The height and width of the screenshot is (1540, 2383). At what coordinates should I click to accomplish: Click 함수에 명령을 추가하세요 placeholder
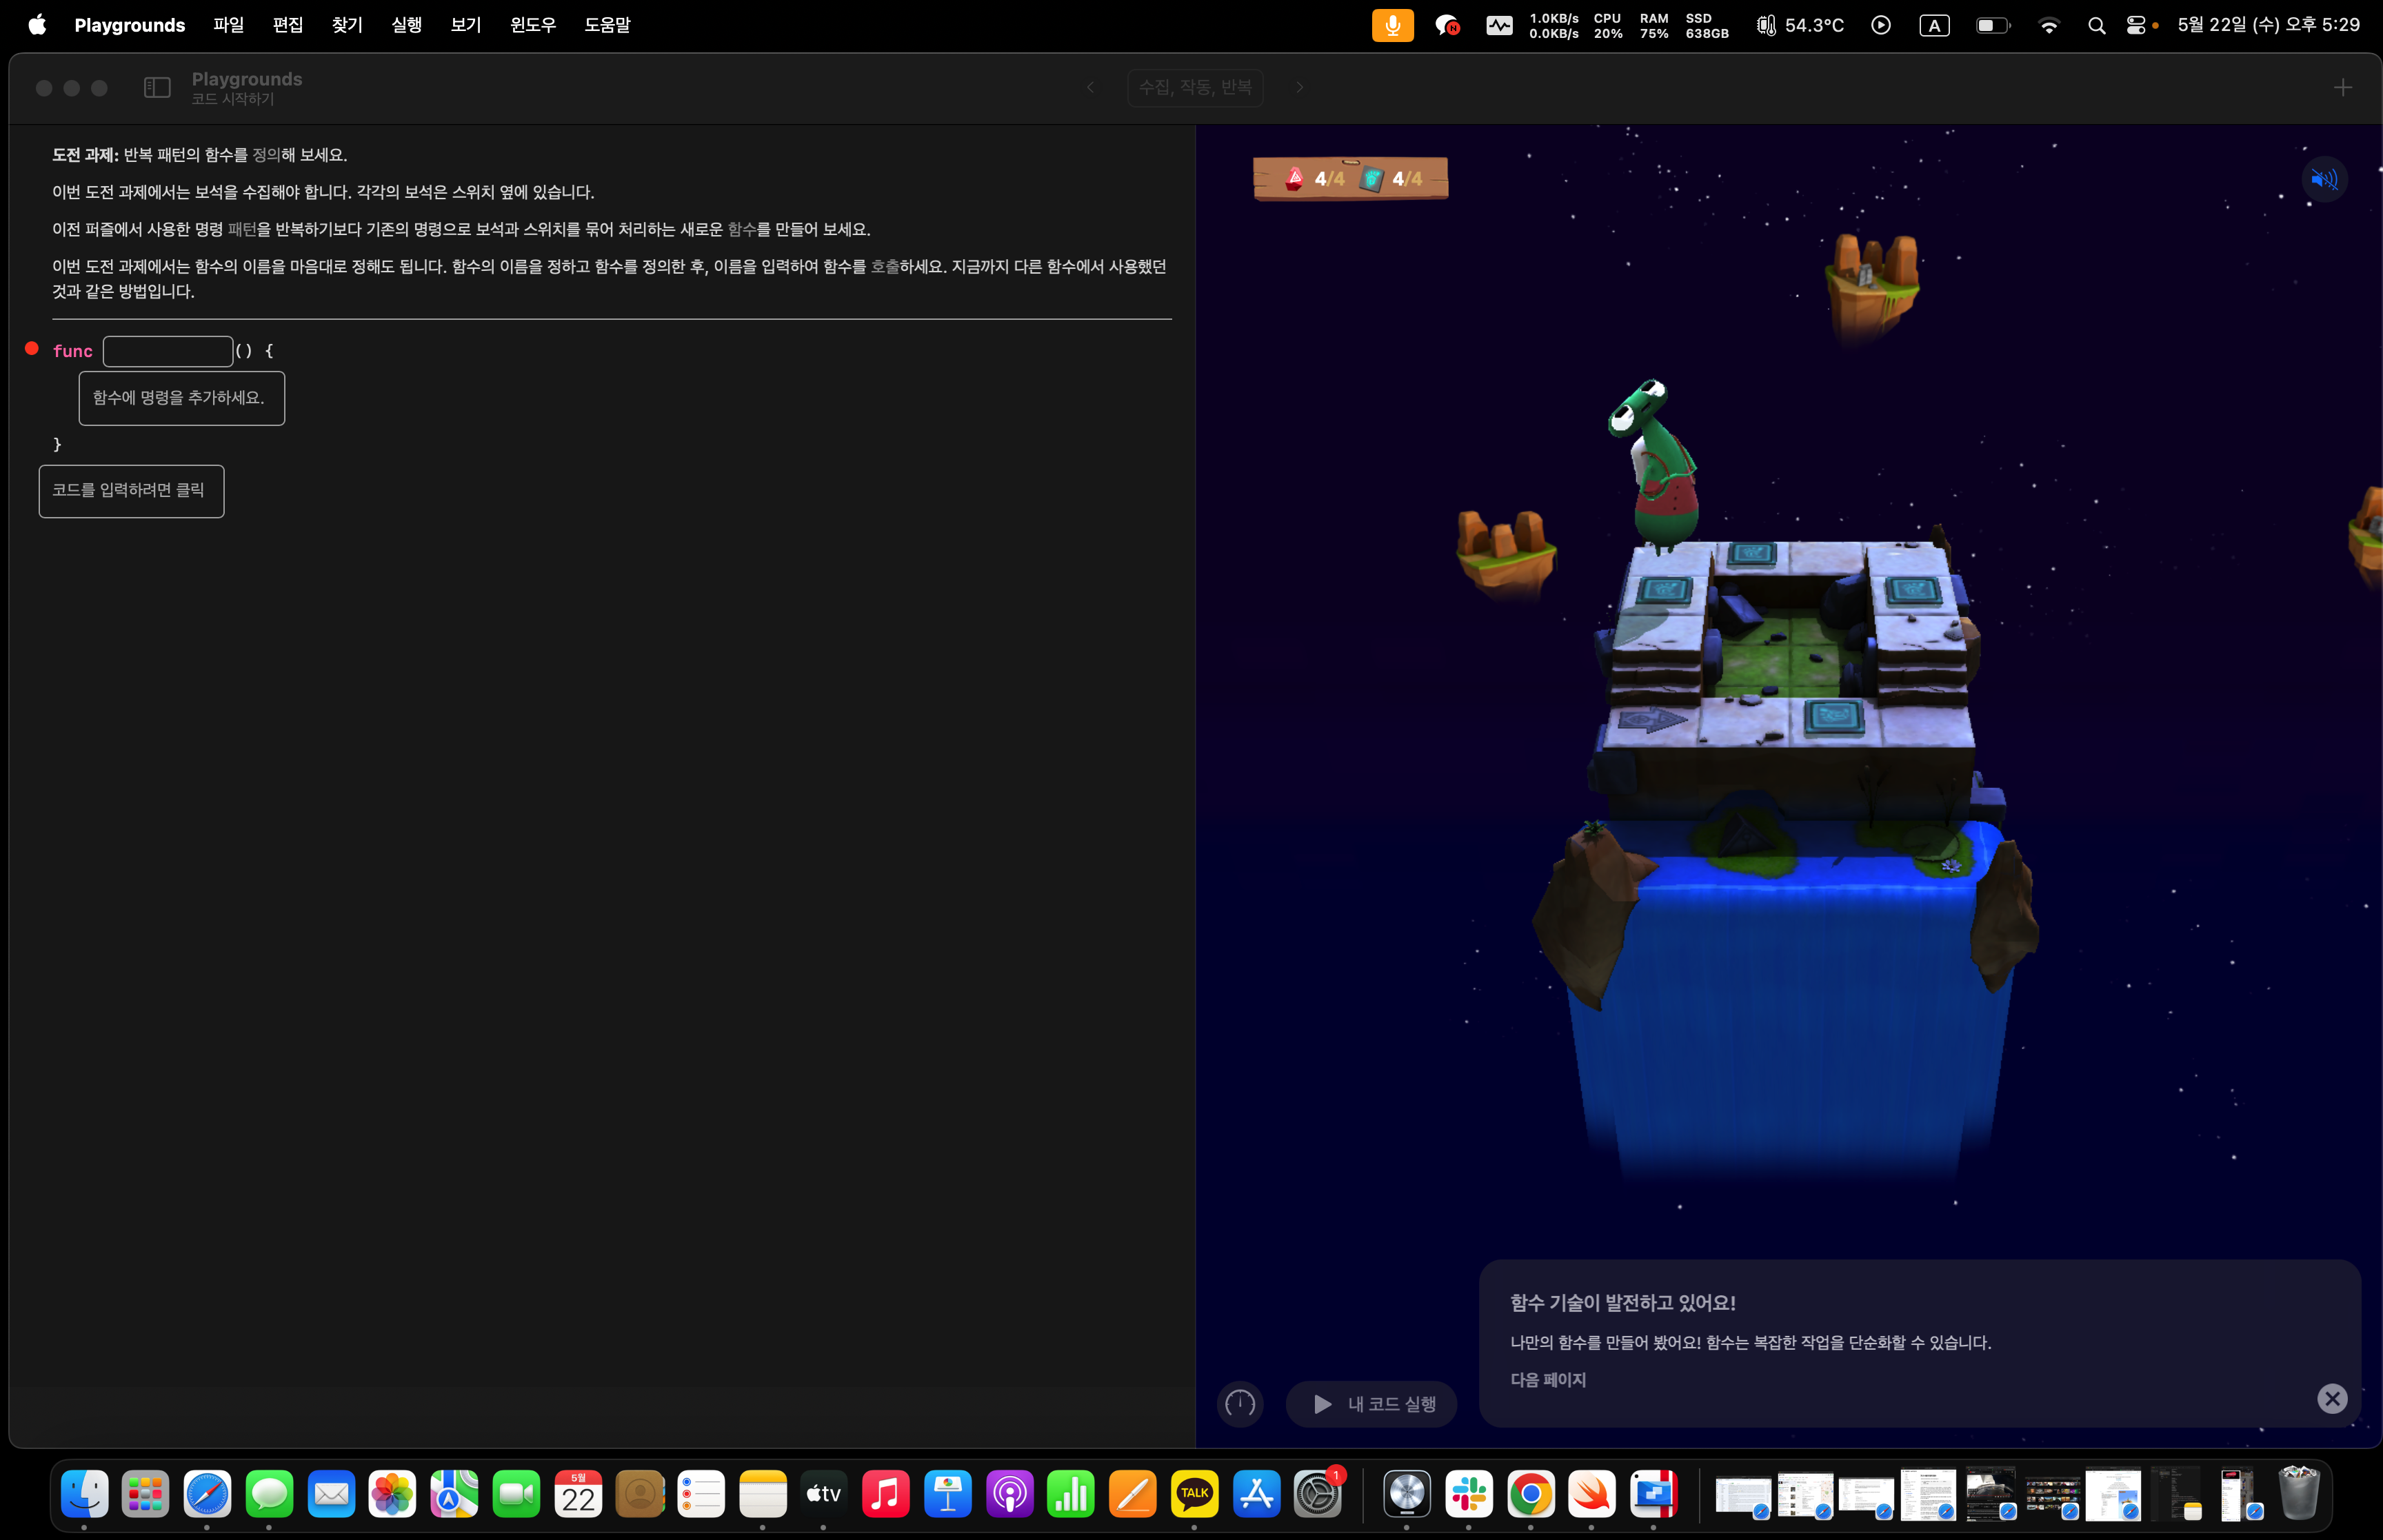[182, 398]
